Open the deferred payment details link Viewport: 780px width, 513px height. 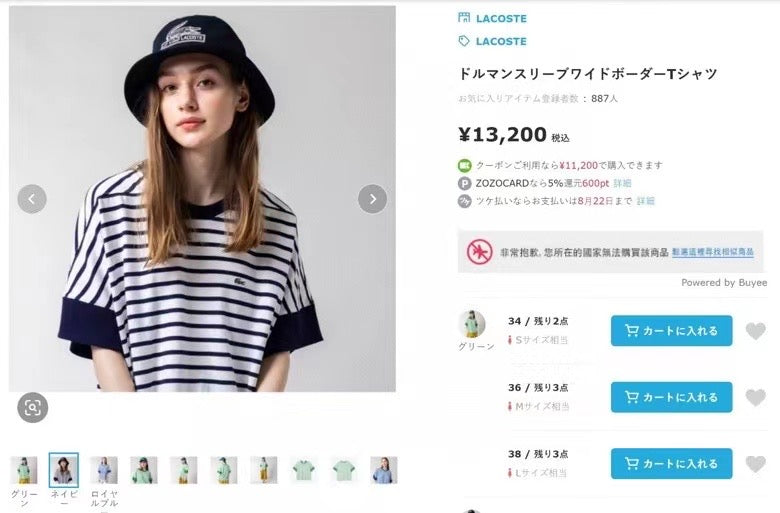[646, 201]
